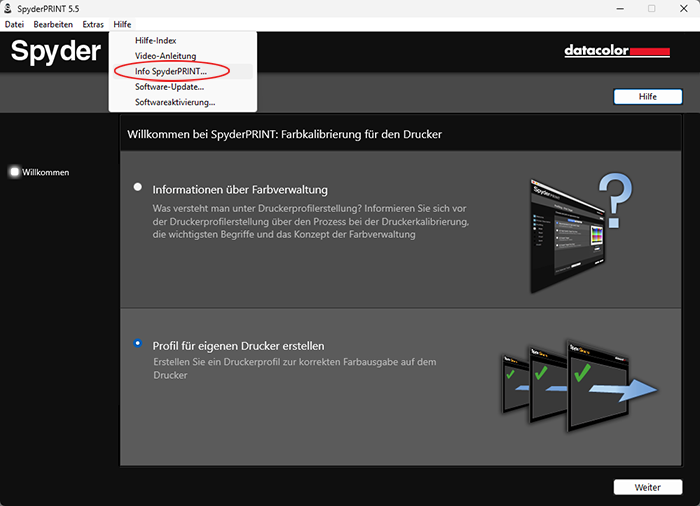Click the datacolor logo
Screen dimensions: 700x506
click(x=616, y=50)
